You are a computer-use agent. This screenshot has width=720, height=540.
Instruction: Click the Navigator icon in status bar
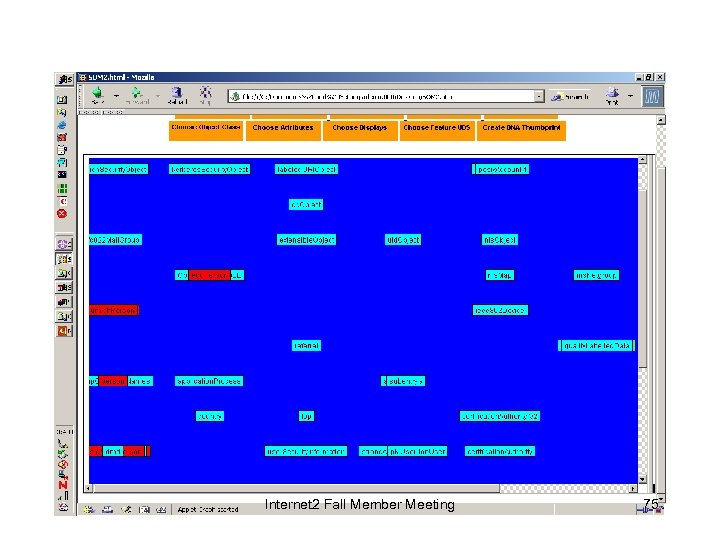(89, 509)
